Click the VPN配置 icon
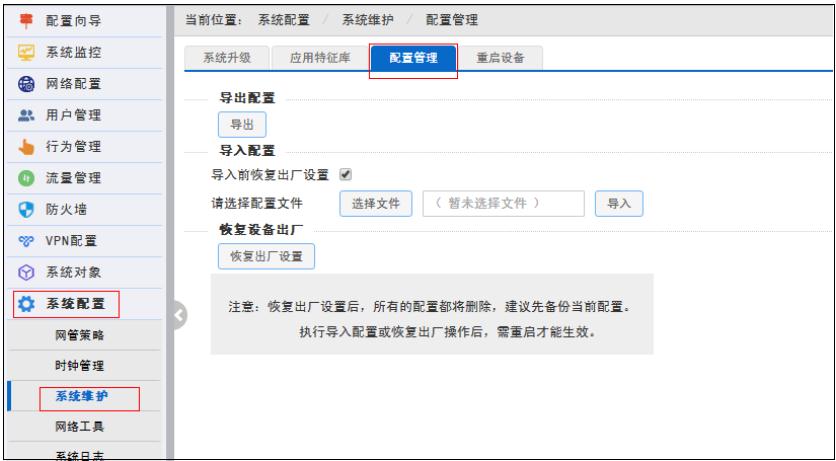 pos(26,241)
